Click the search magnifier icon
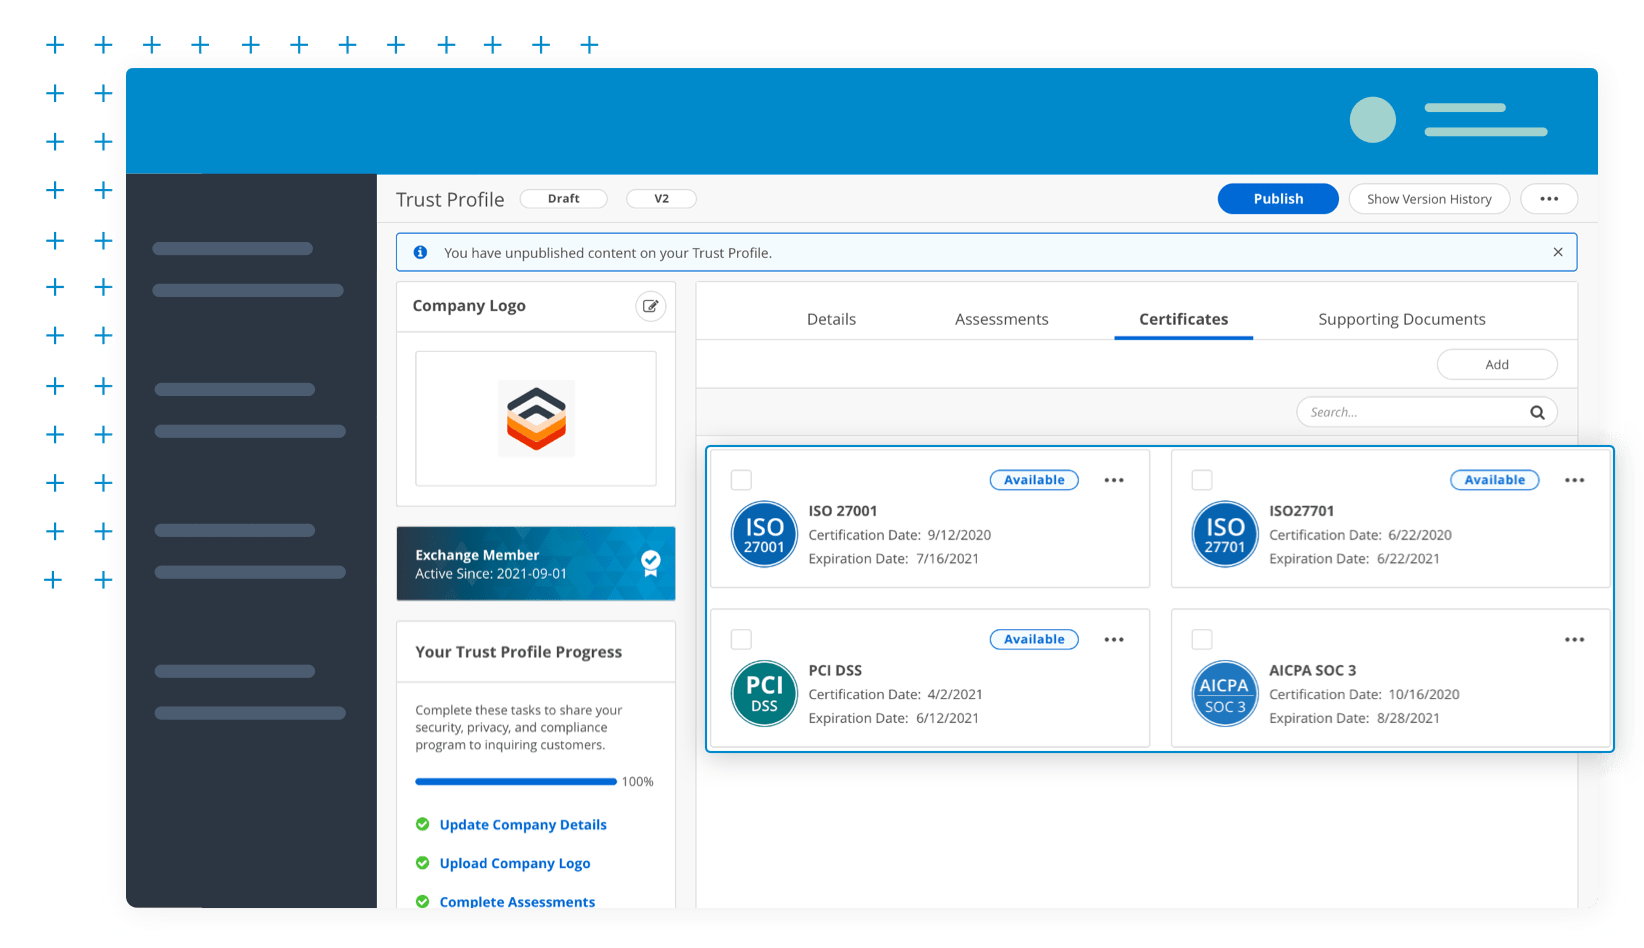This screenshot has width=1644, height=948. tap(1537, 412)
